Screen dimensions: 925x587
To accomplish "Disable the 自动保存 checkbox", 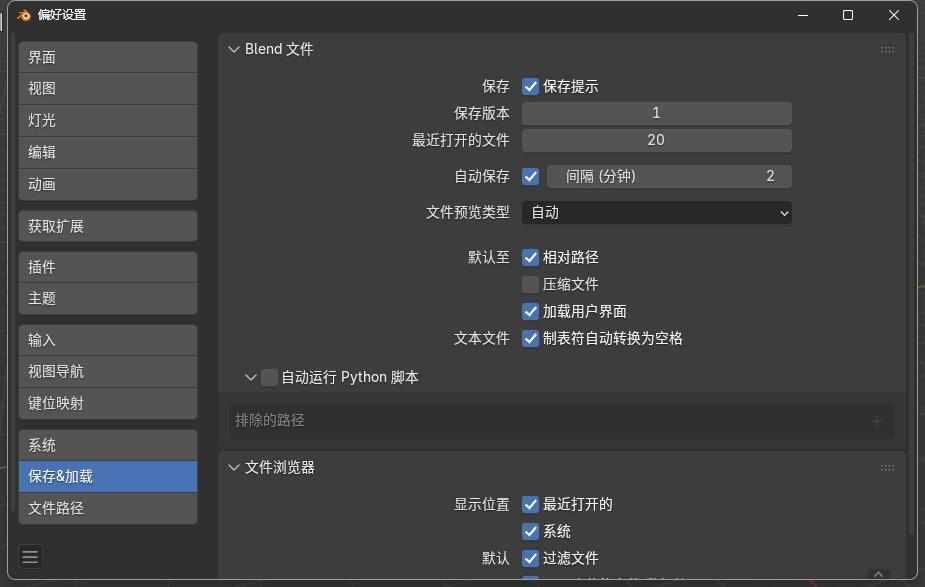I will (530, 176).
